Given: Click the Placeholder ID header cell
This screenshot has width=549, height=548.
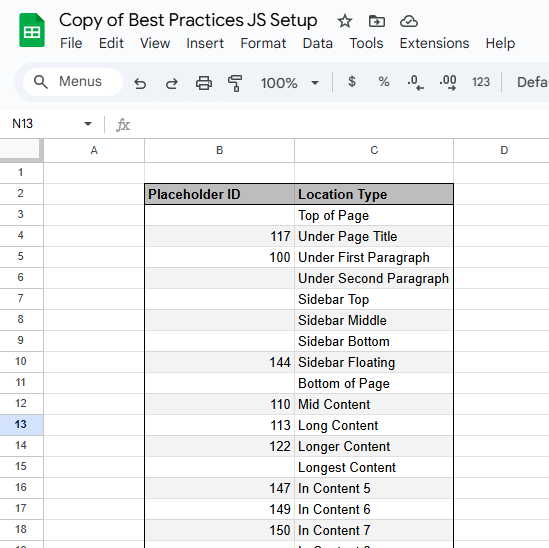Looking at the screenshot, I should click(220, 194).
